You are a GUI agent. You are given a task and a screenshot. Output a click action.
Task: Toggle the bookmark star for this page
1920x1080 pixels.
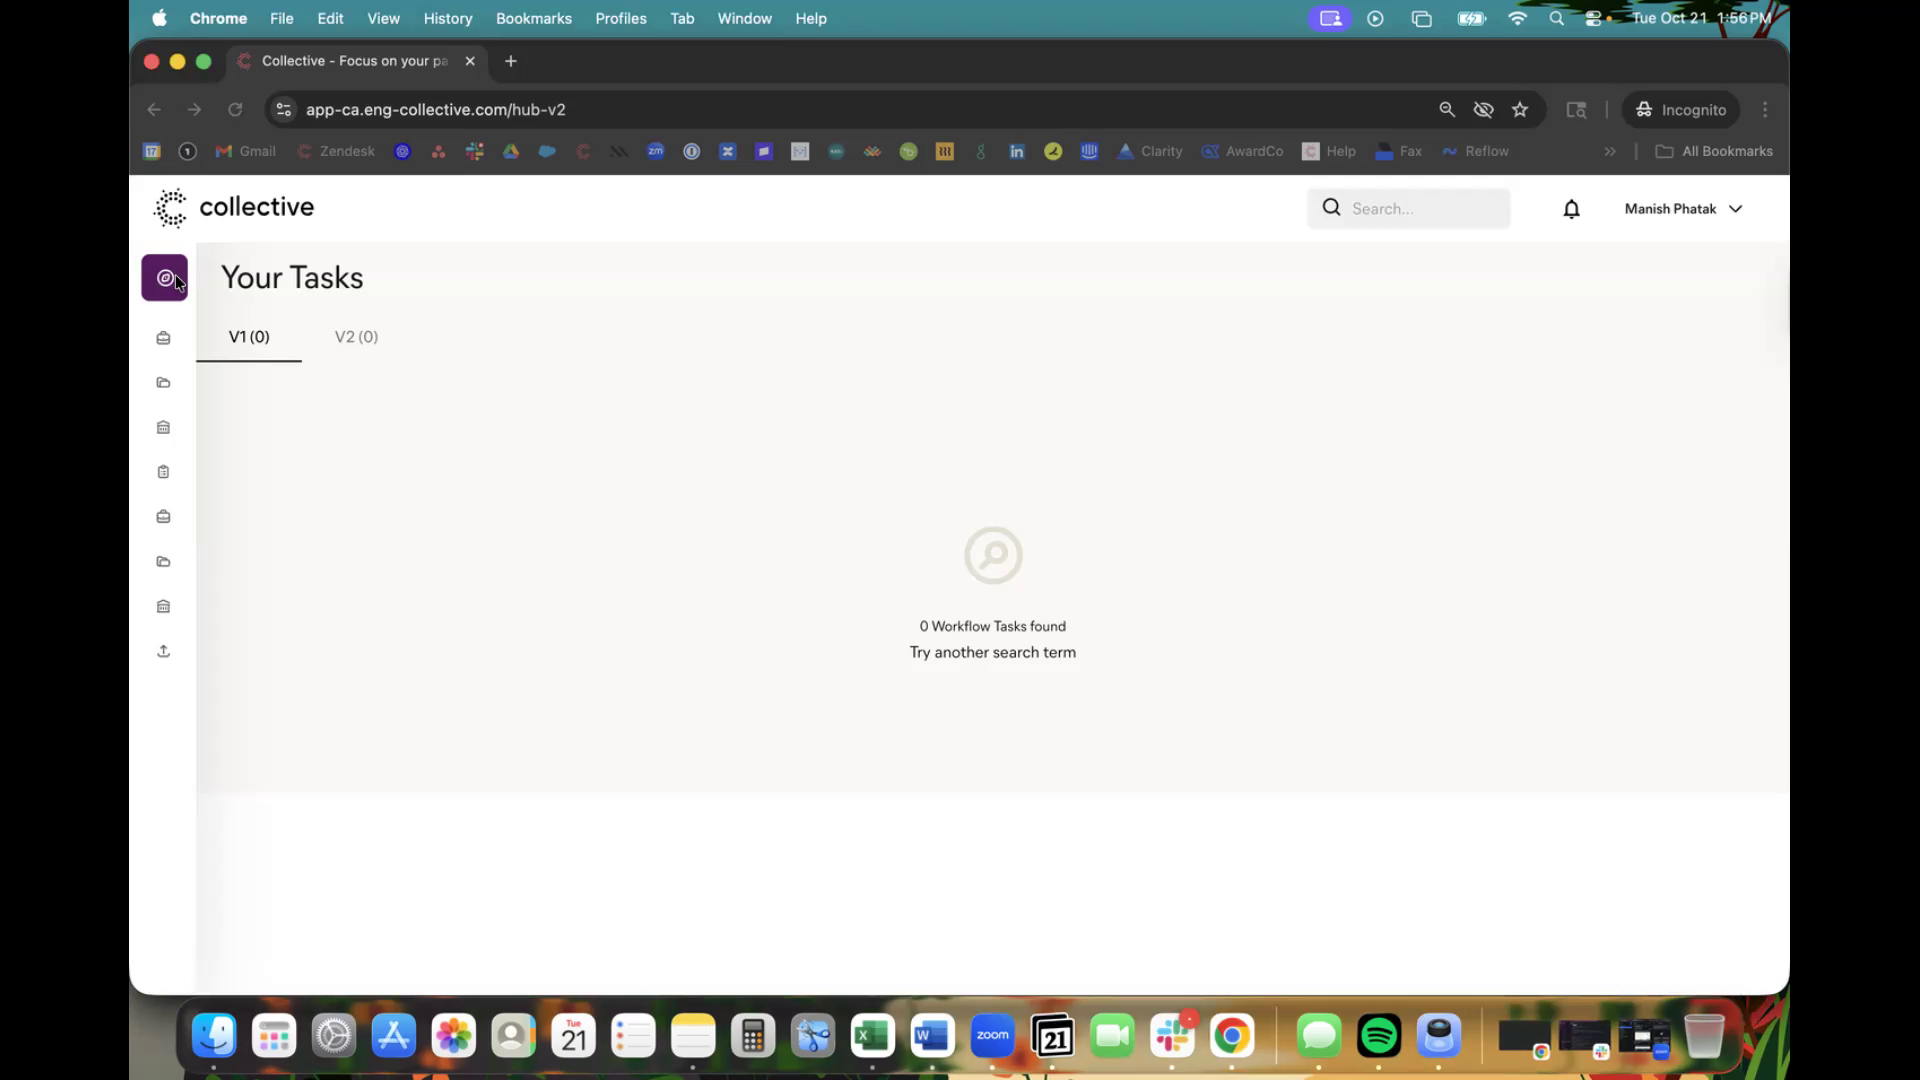(1520, 110)
